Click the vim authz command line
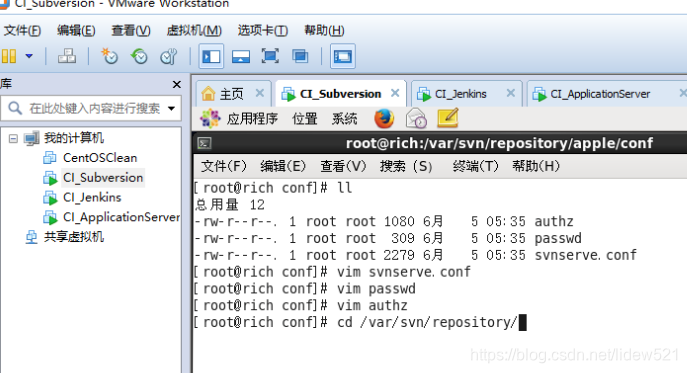Image resolution: width=687 pixels, height=373 pixels. tap(301, 305)
